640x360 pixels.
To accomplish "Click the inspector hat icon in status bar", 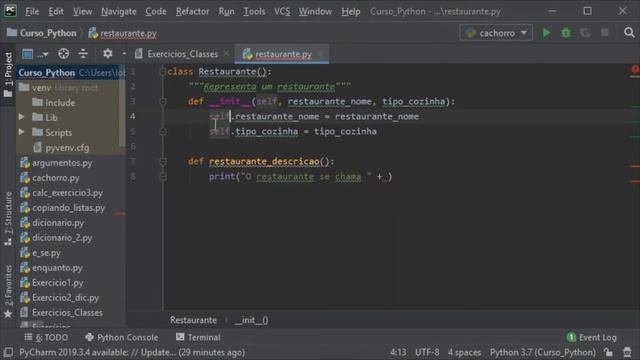I will [627, 352].
